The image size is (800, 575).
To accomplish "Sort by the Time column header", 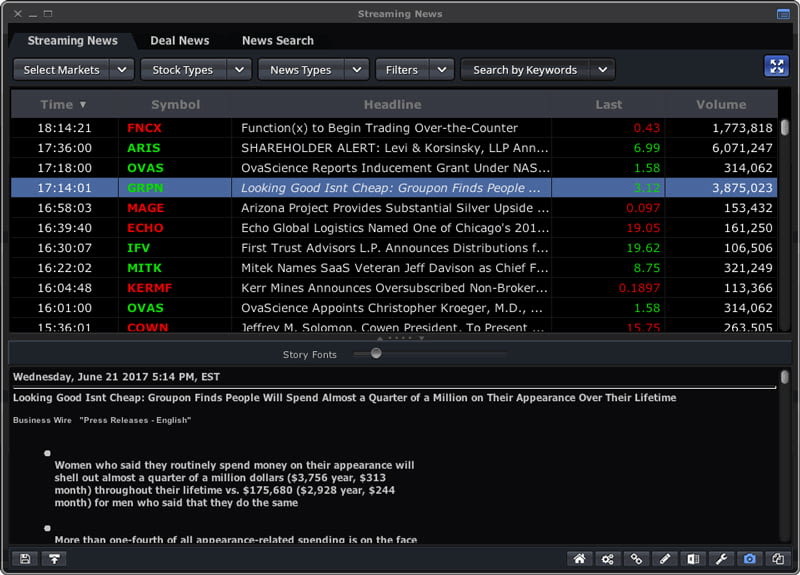I will 64,105.
